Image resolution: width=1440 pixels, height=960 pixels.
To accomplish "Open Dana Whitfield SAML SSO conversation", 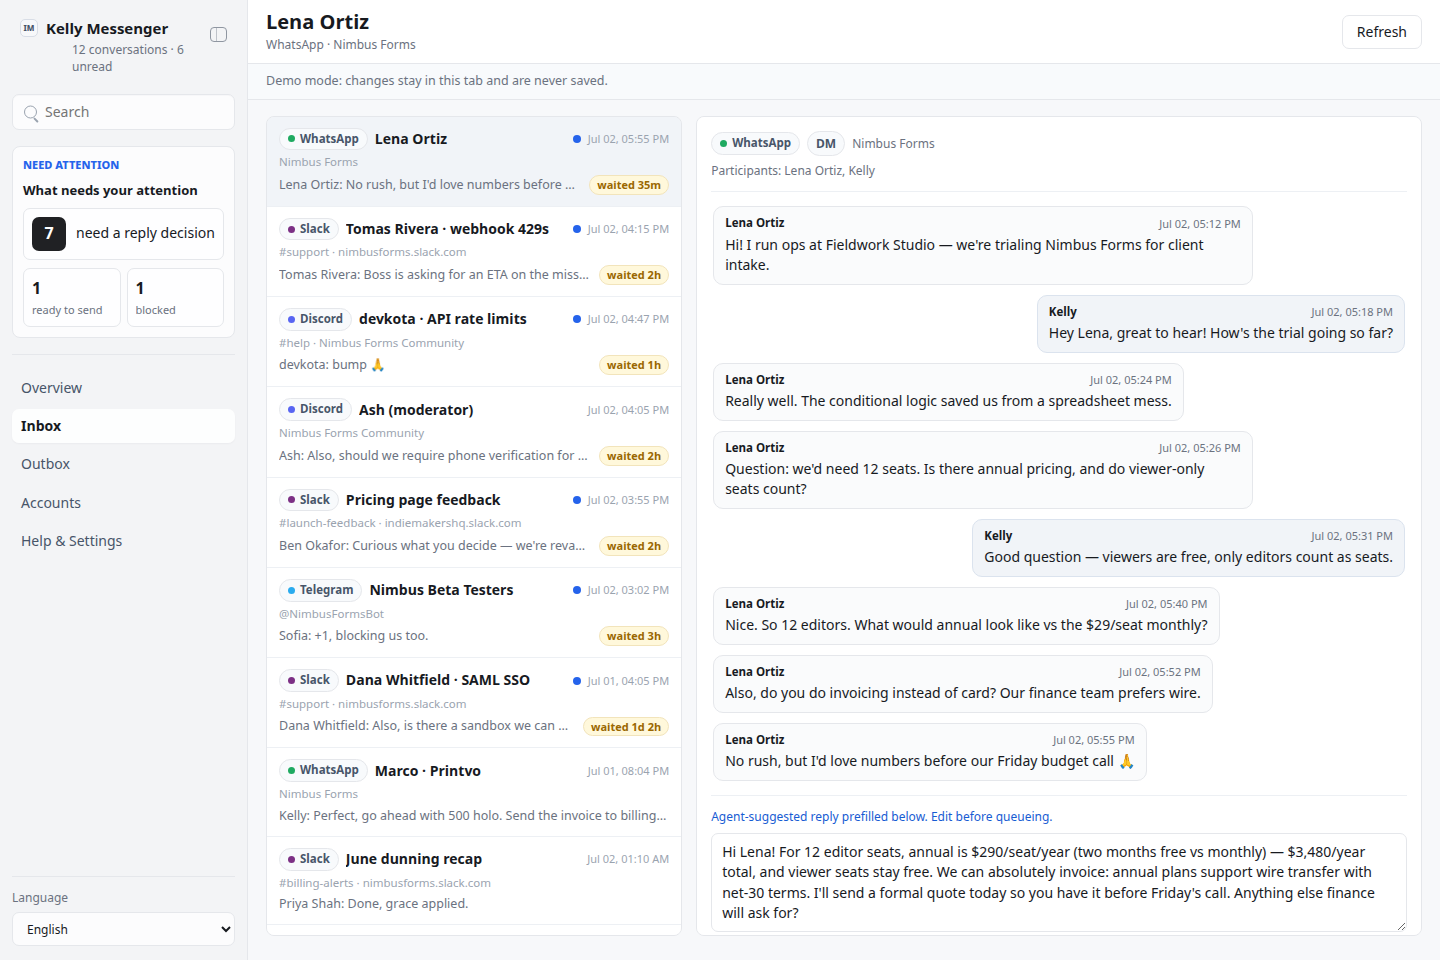I will point(474,703).
